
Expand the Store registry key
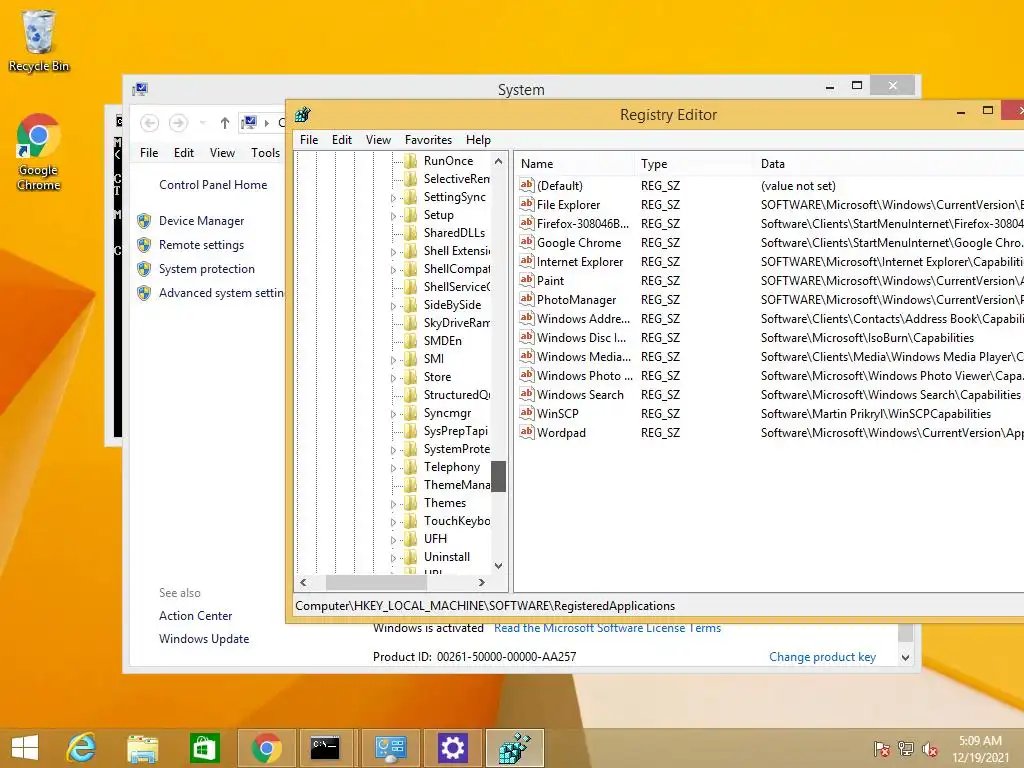coord(393,378)
